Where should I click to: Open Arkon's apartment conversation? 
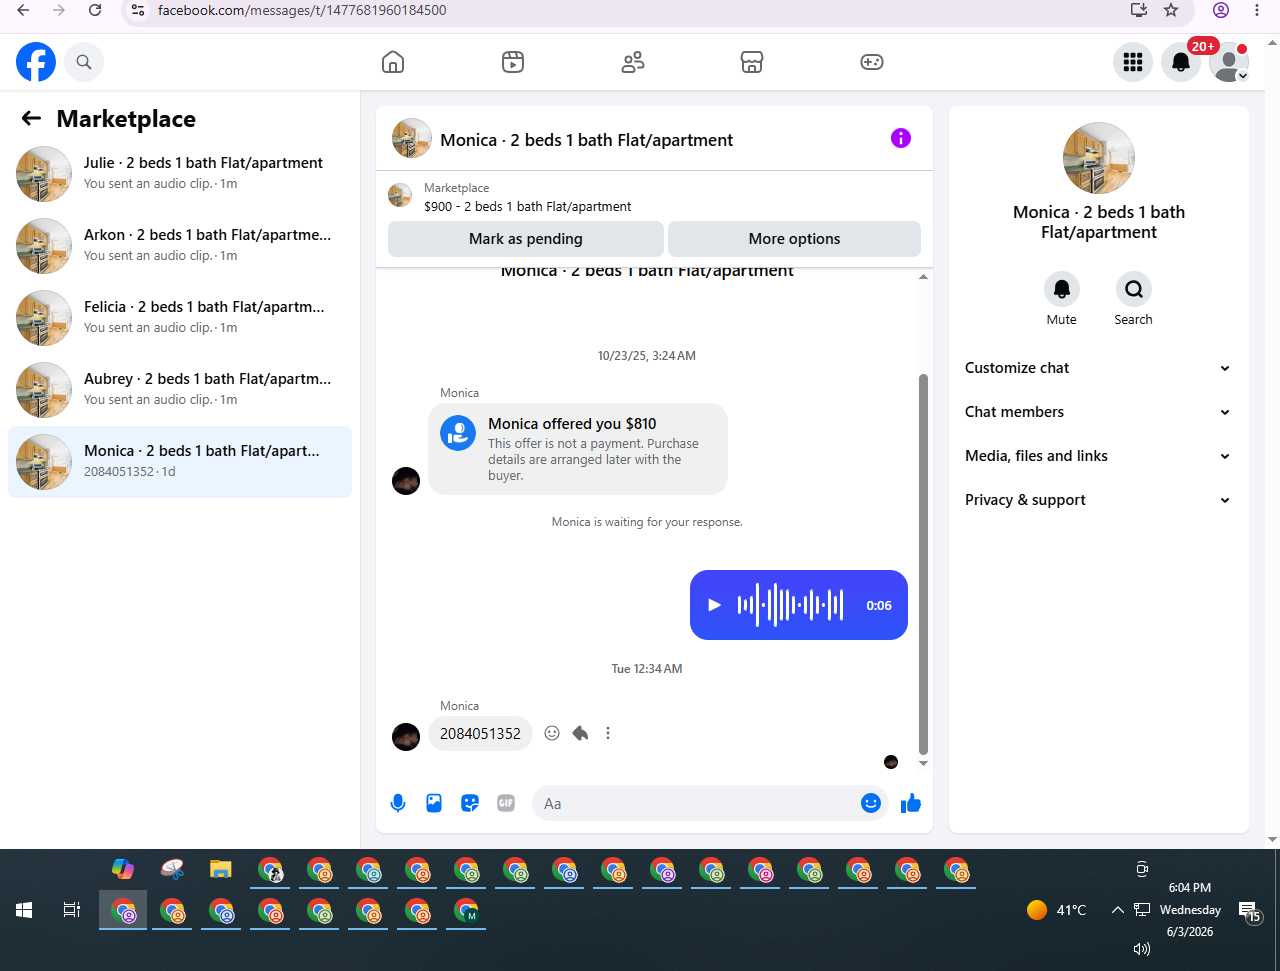pyautogui.click(x=180, y=246)
